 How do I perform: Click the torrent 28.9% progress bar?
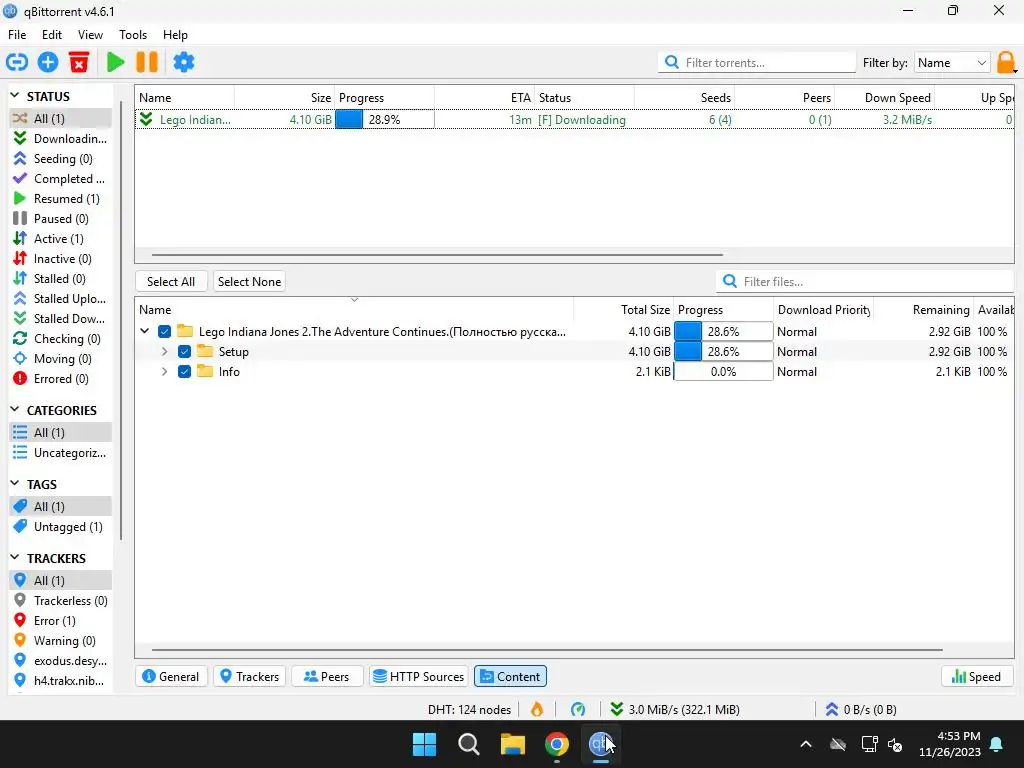click(x=385, y=120)
